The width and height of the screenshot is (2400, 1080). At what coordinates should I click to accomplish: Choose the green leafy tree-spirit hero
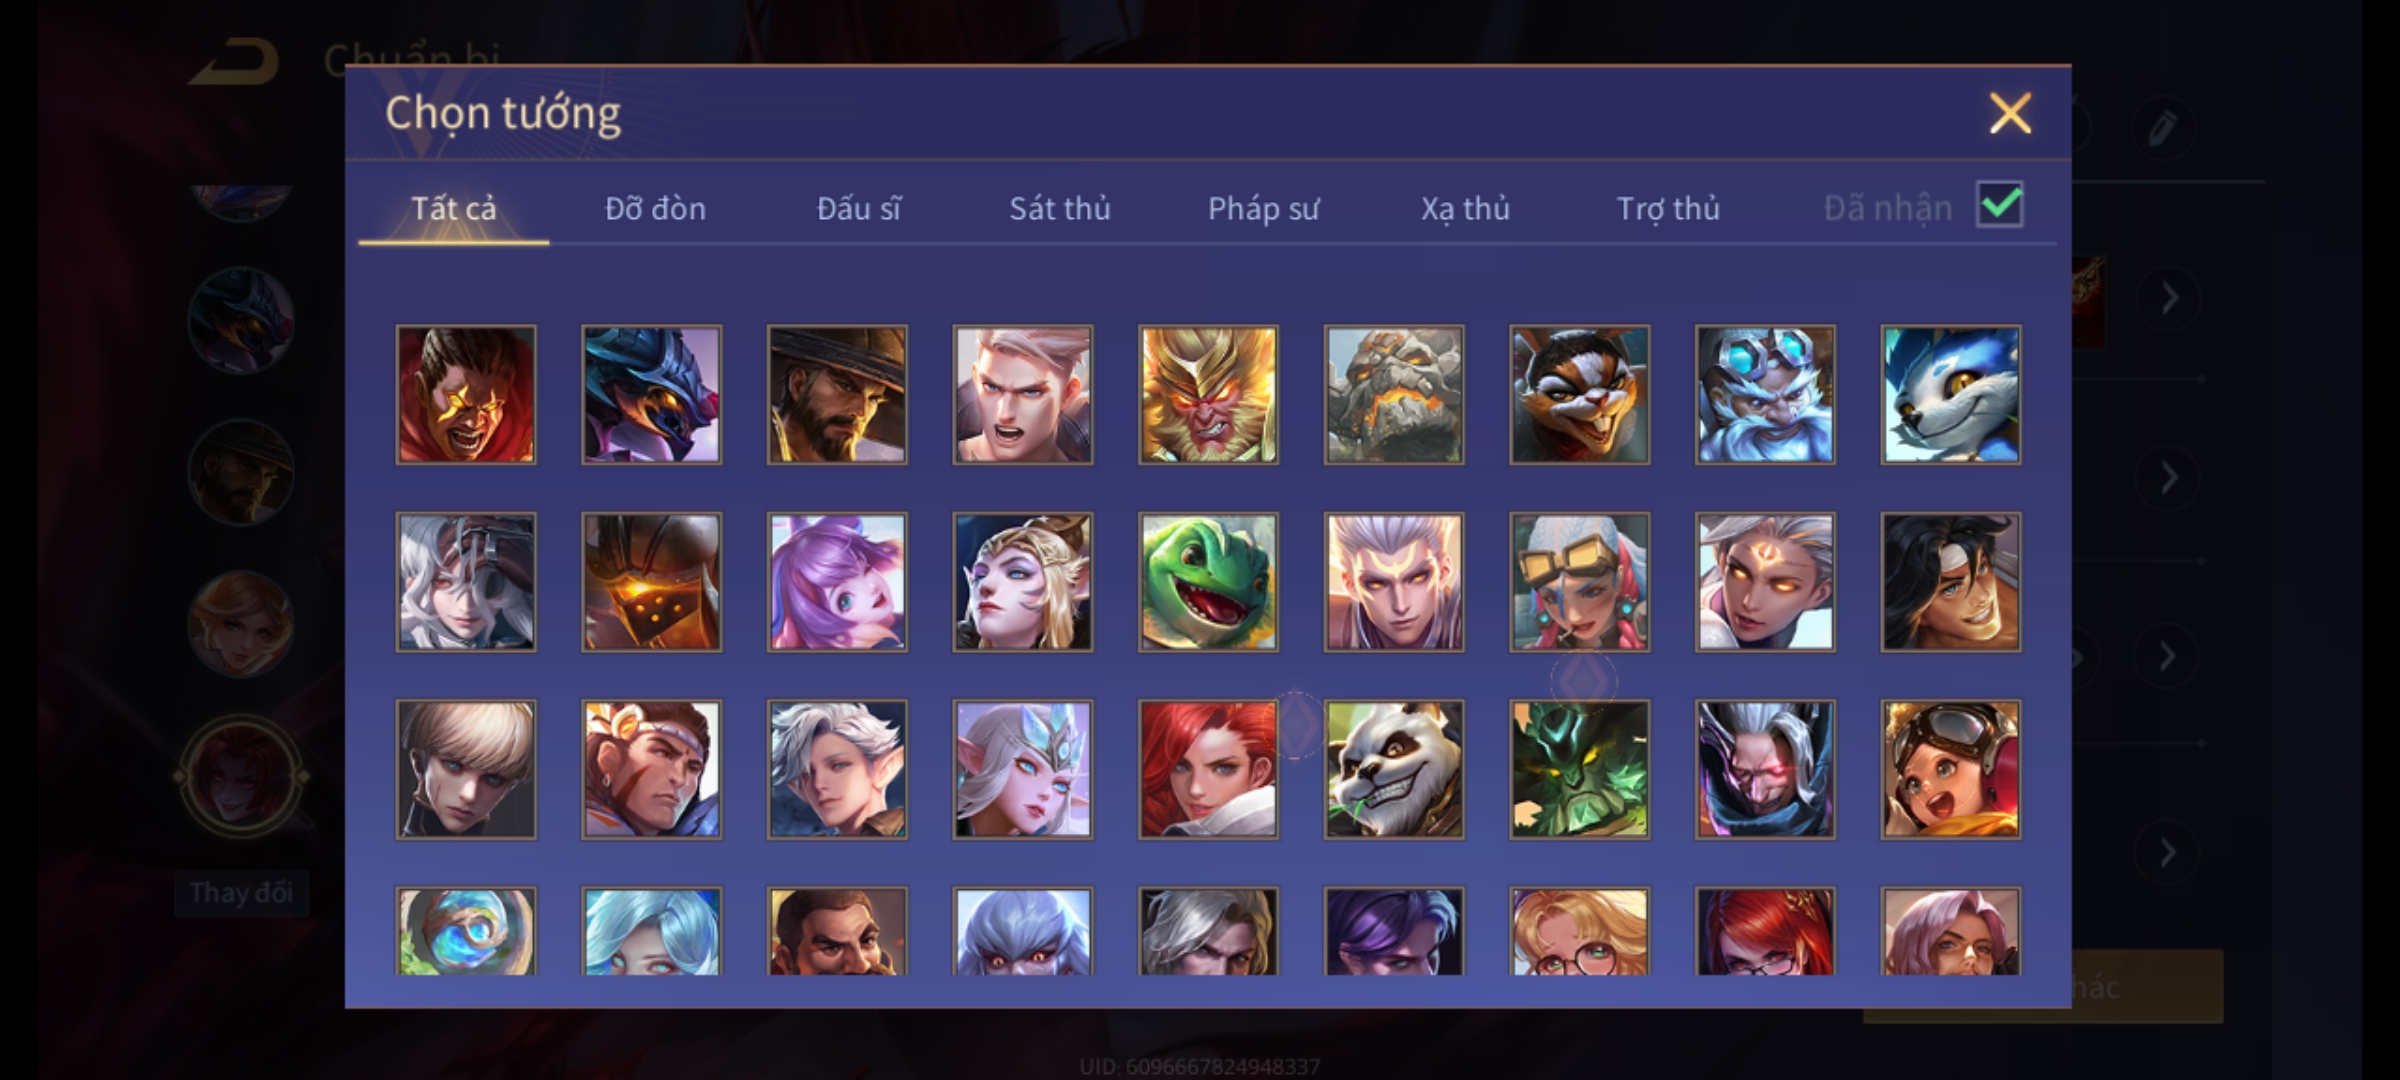(x=1580, y=769)
